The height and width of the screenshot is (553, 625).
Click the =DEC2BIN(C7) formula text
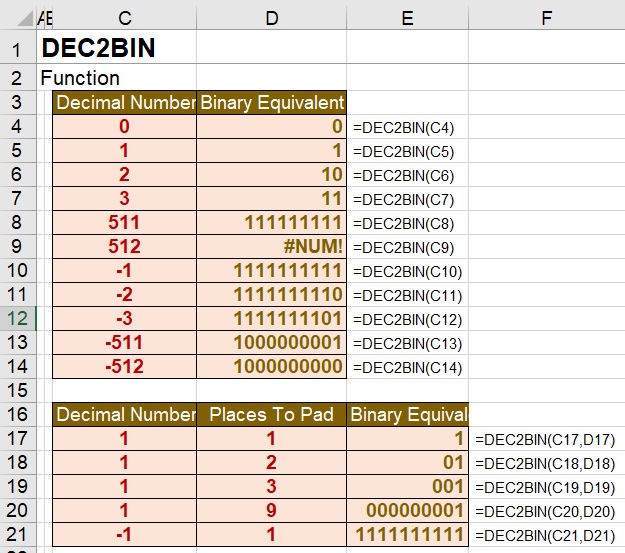pos(403,200)
